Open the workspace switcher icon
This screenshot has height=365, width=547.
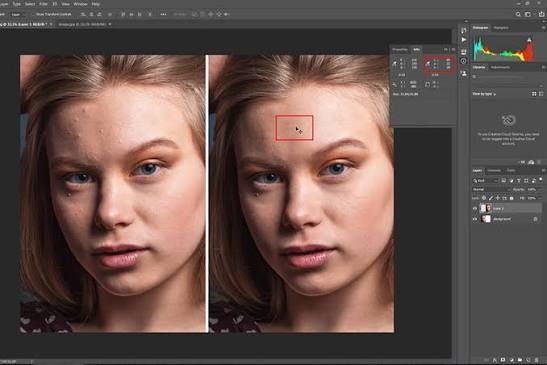528,14
